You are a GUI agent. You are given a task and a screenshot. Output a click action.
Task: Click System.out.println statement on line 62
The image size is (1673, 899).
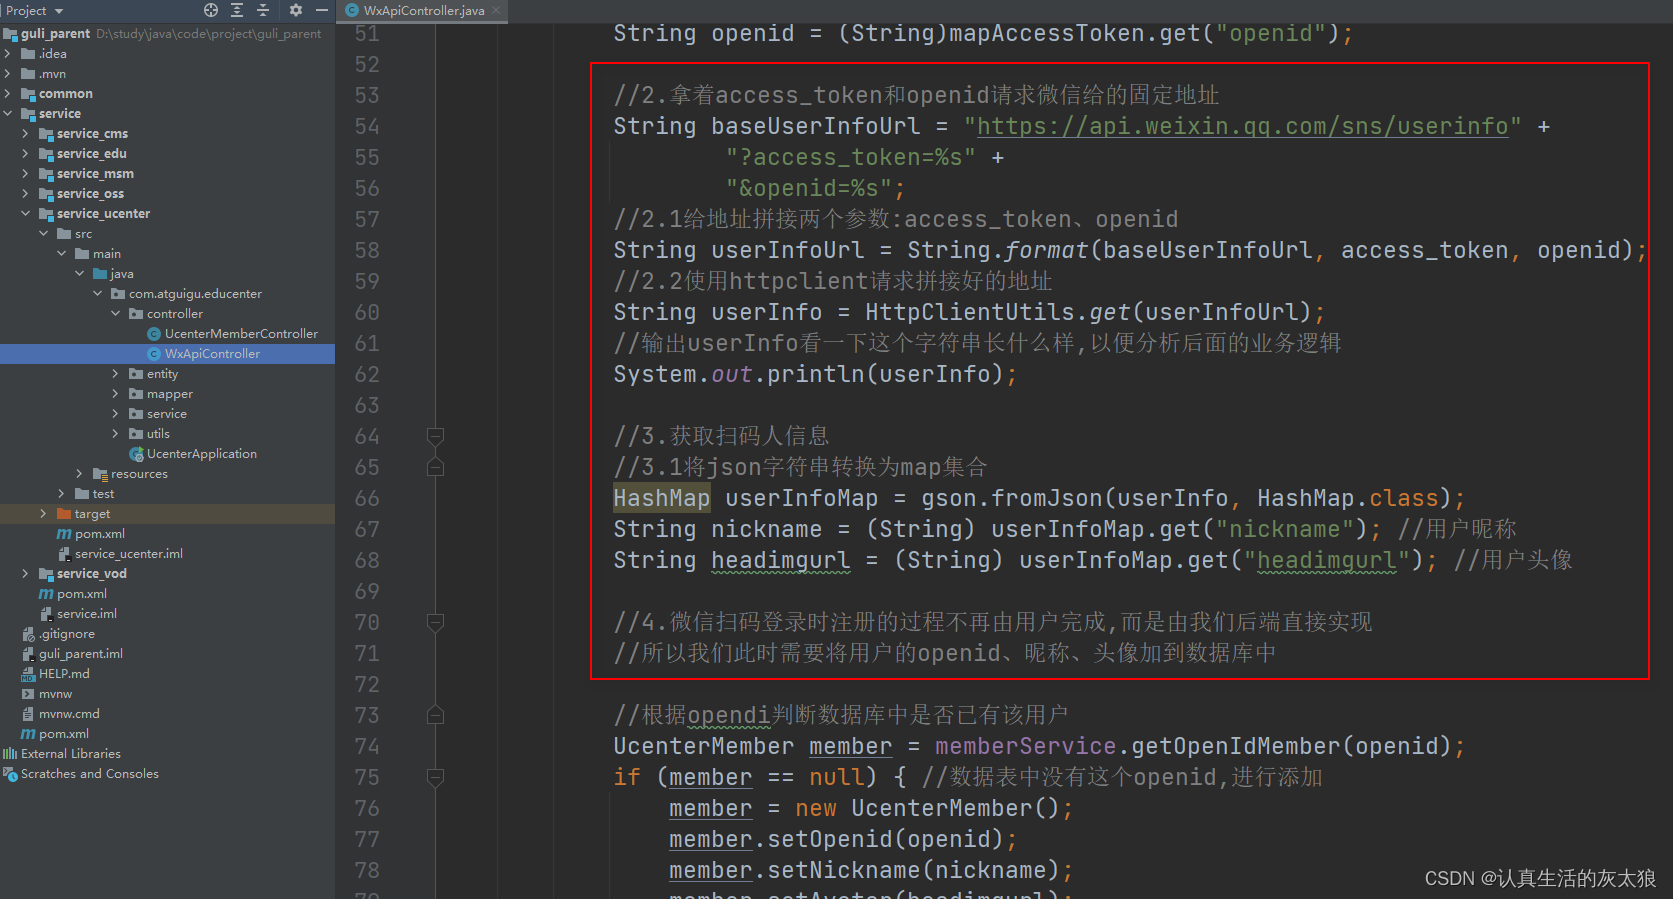click(x=815, y=374)
